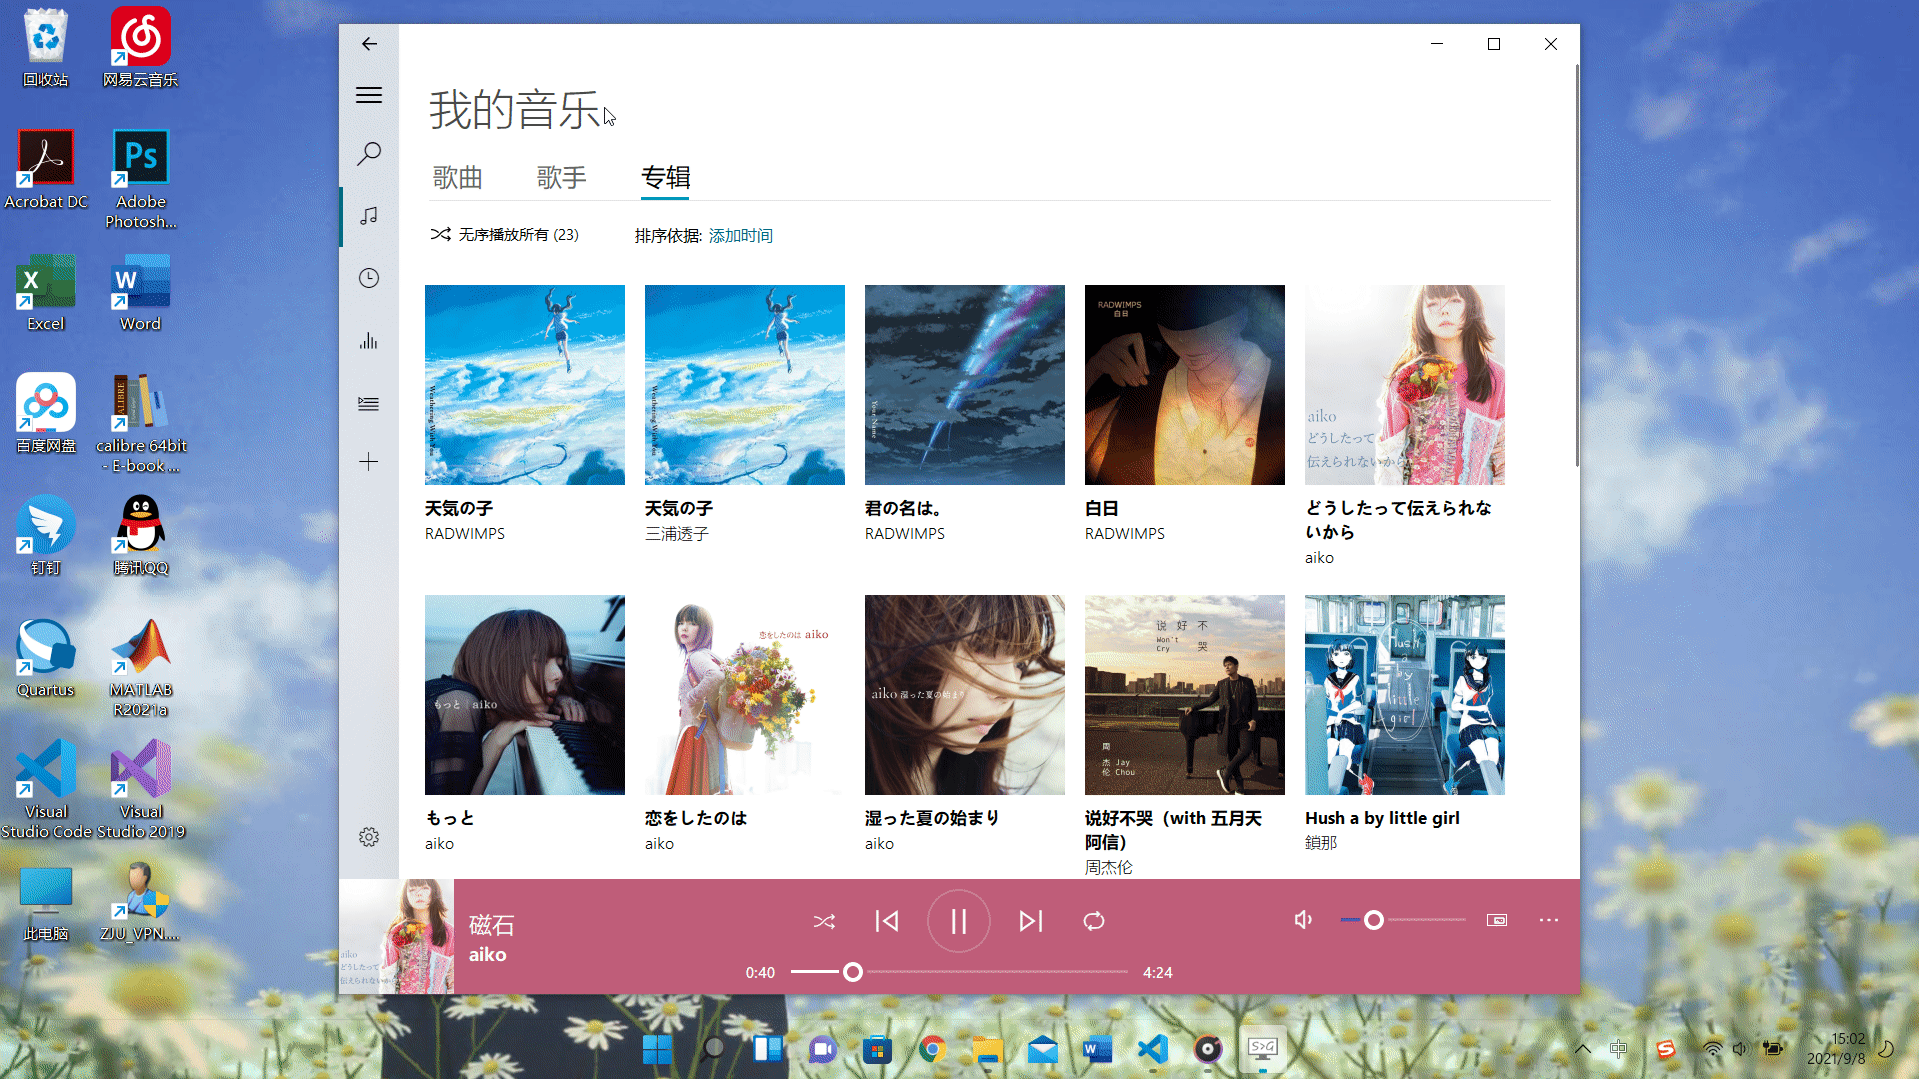Open search in Groove sidebar
1919x1079 pixels.
(x=369, y=153)
